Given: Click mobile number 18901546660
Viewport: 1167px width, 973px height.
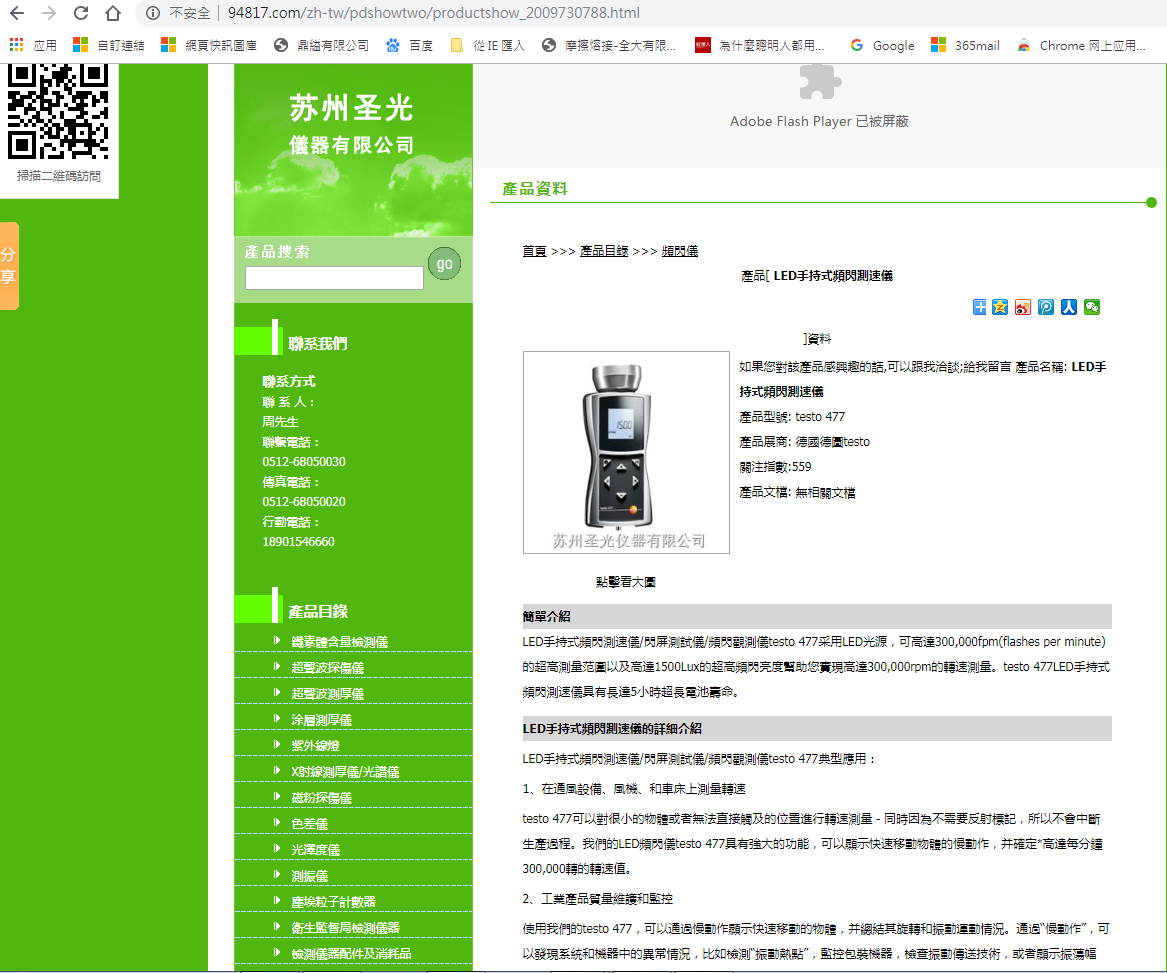Looking at the screenshot, I should click(298, 542).
